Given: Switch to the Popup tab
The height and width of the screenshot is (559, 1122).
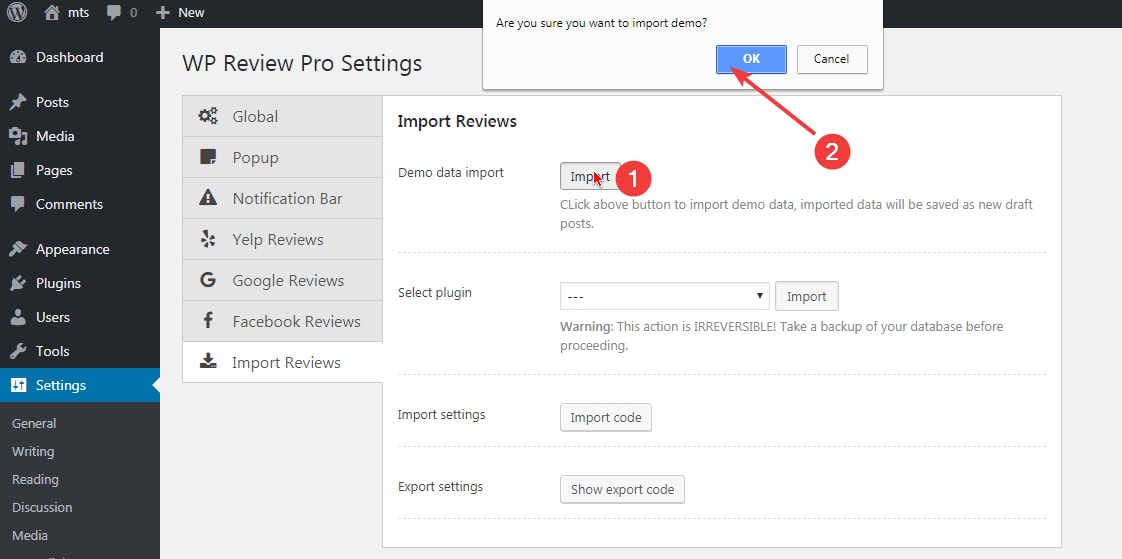Looking at the screenshot, I should pos(283,157).
